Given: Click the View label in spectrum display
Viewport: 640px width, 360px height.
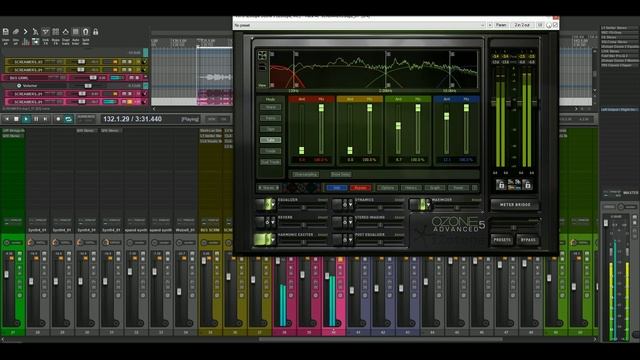Looking at the screenshot, I should pyautogui.click(x=262, y=86).
